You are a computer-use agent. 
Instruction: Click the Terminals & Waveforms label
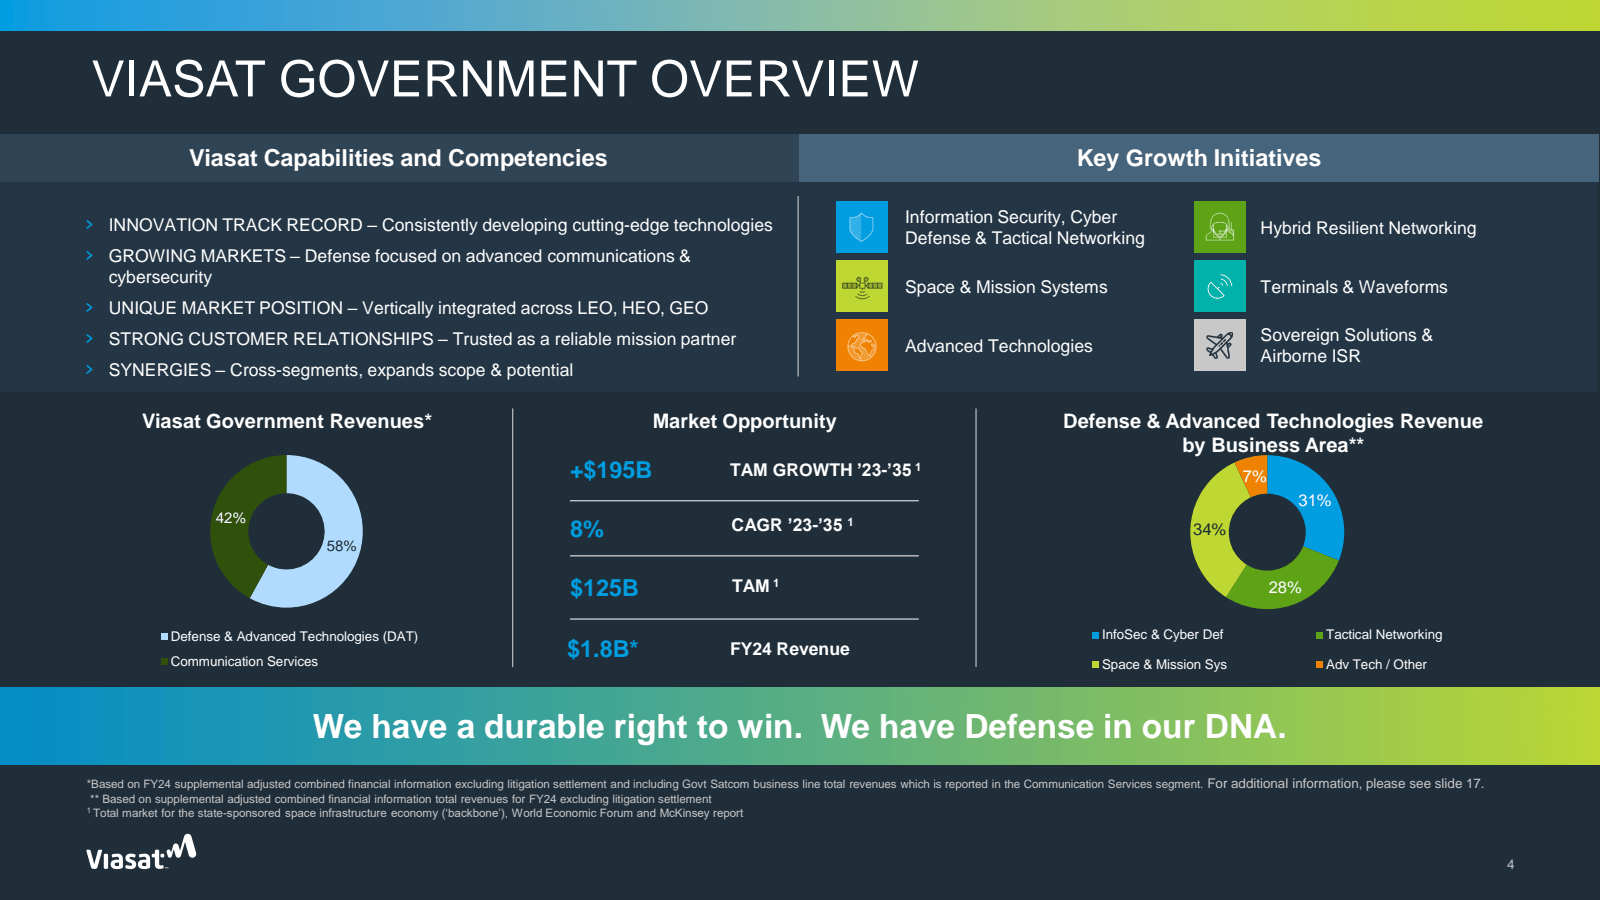click(1354, 287)
